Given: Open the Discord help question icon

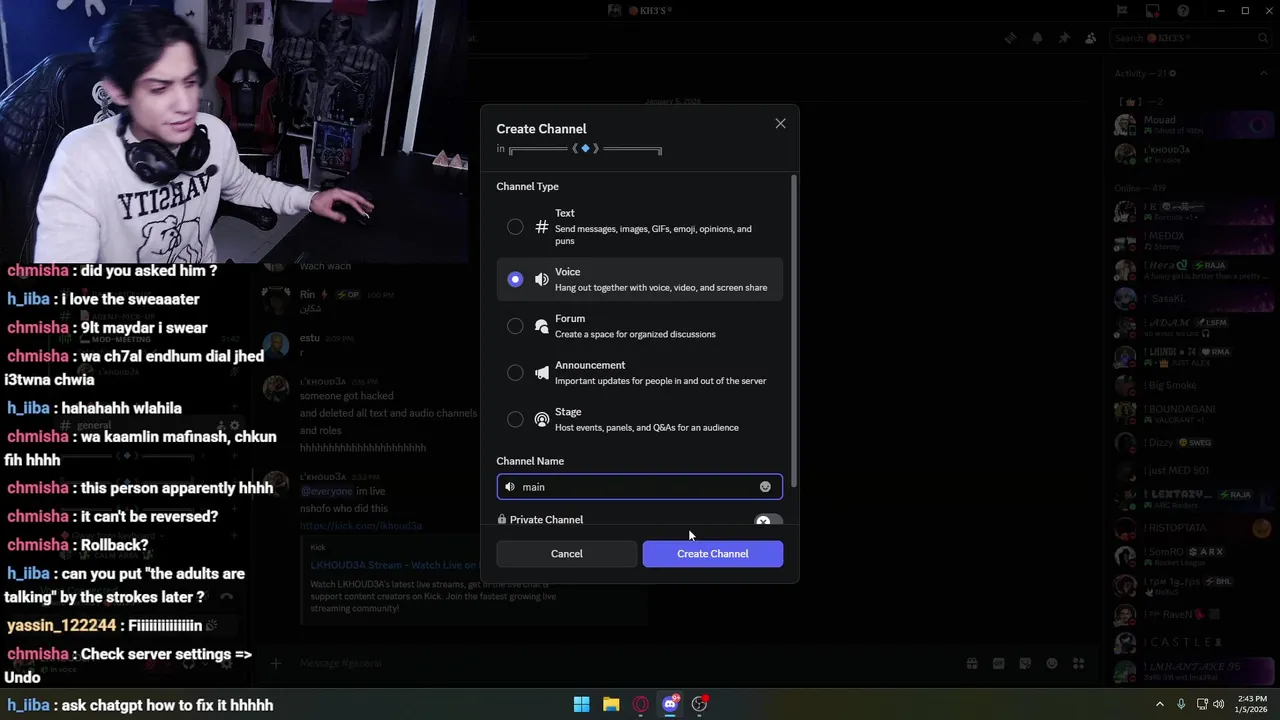Looking at the screenshot, I should tap(1183, 11).
